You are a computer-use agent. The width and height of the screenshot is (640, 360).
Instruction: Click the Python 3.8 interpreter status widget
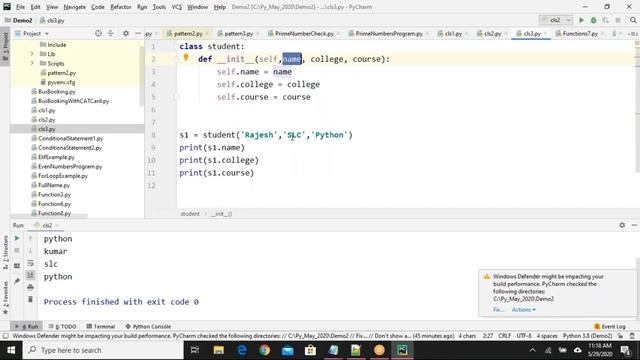(x=587, y=336)
